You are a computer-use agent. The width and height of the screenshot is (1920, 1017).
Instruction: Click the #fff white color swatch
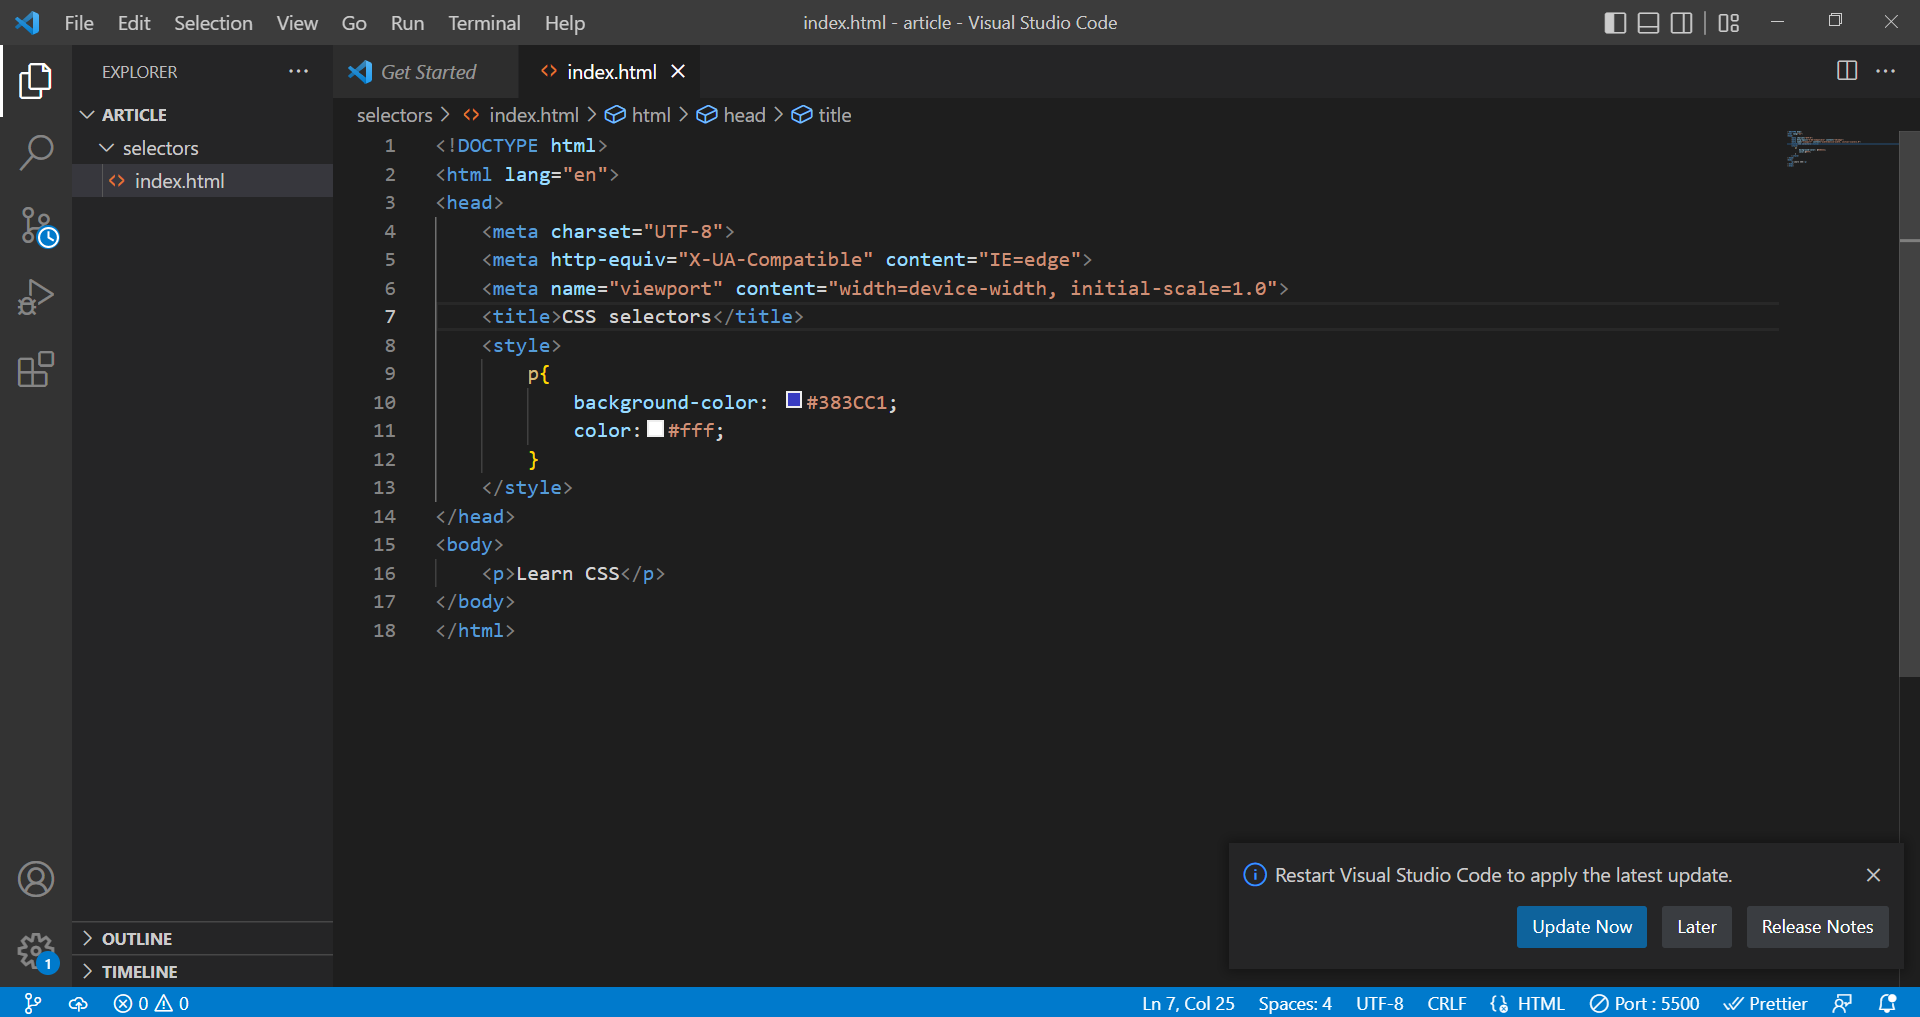656,429
